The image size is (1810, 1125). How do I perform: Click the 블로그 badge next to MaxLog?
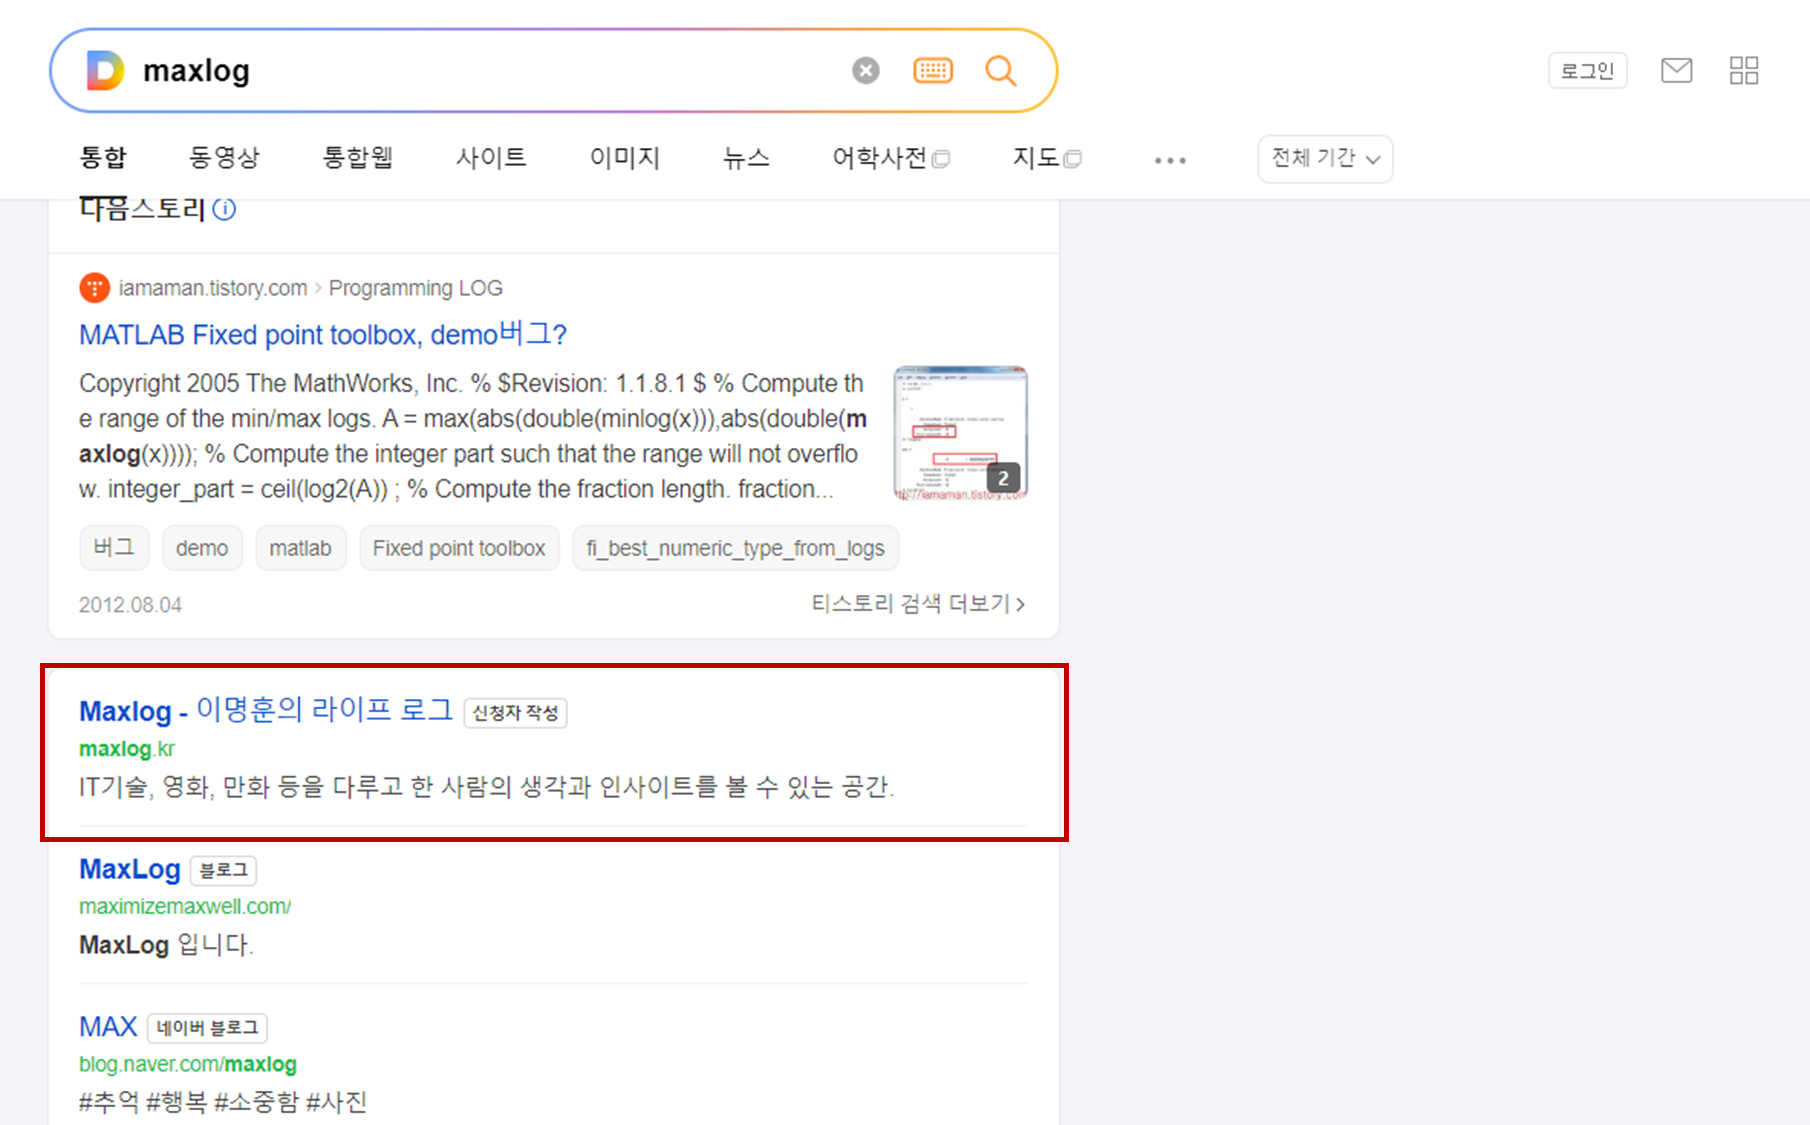coord(223,870)
